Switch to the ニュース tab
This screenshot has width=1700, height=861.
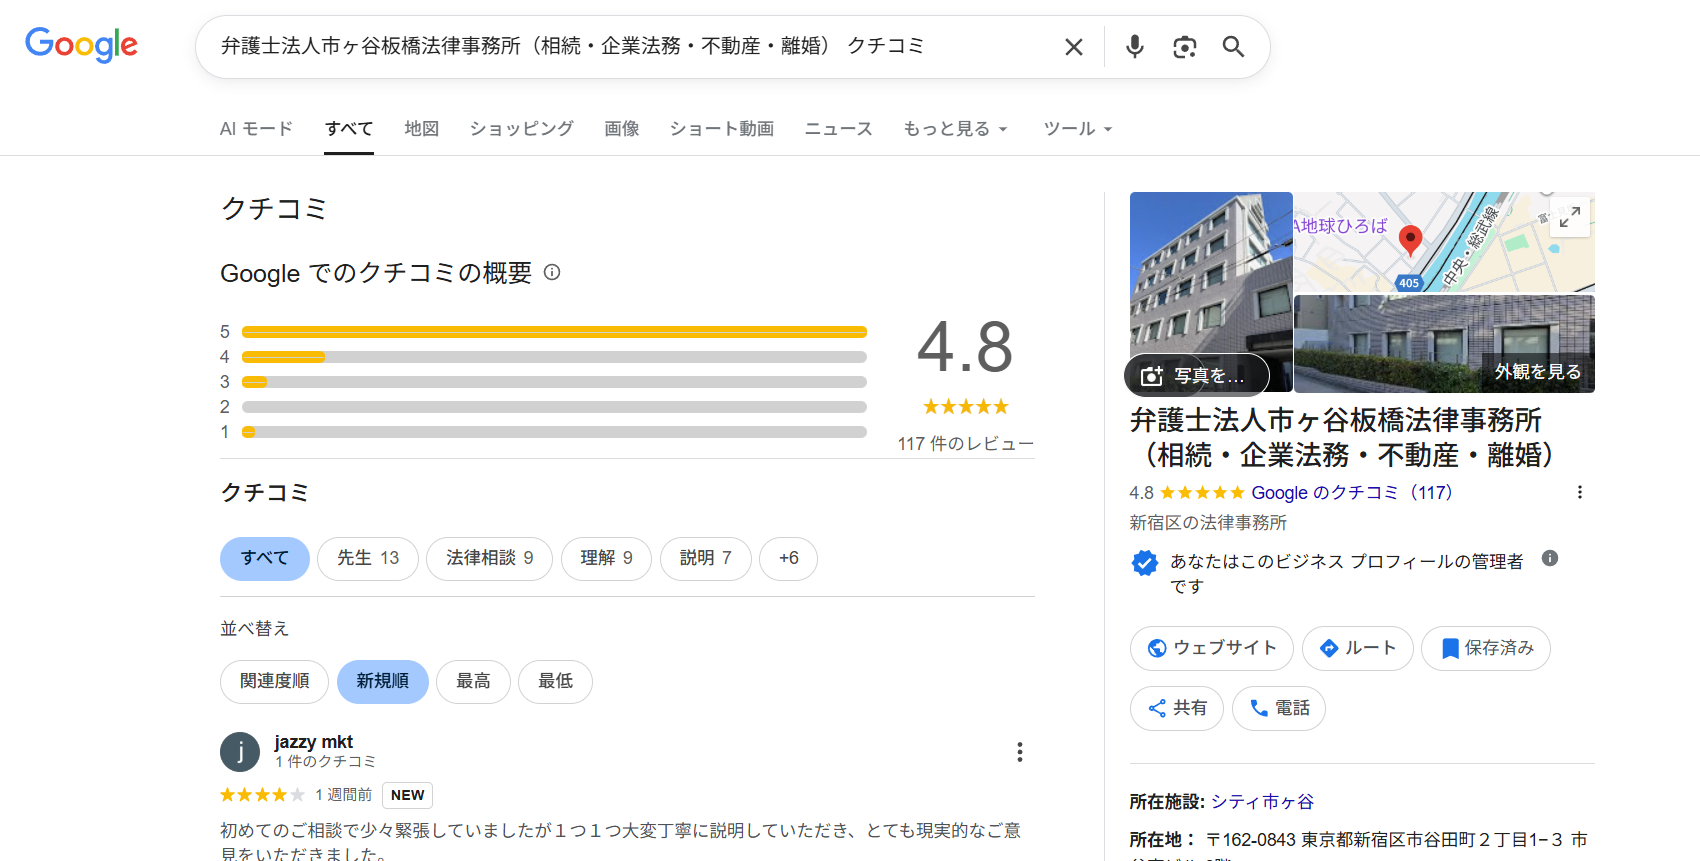coord(838,129)
